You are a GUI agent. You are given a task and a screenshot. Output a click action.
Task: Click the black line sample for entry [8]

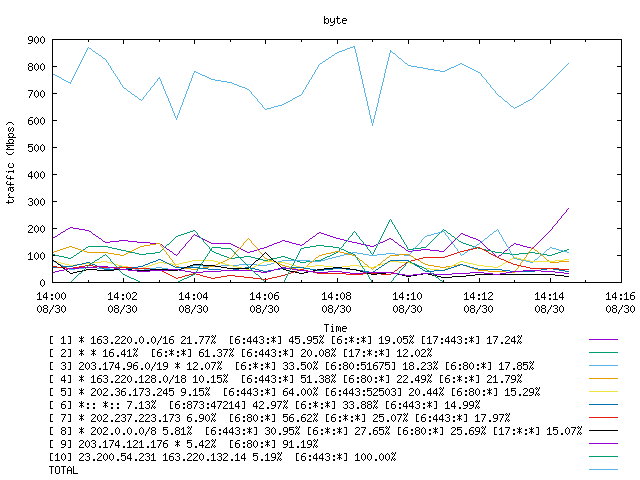tap(603, 431)
